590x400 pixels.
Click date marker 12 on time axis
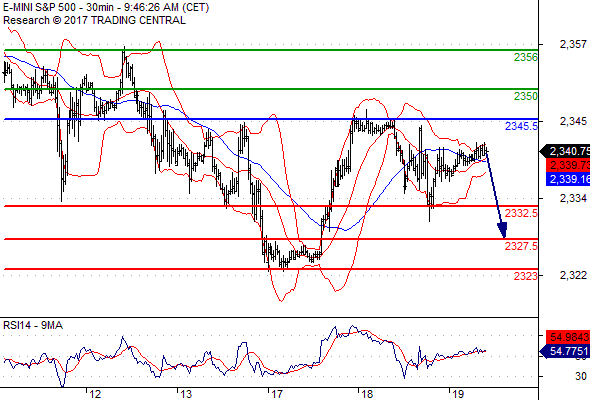click(95, 394)
